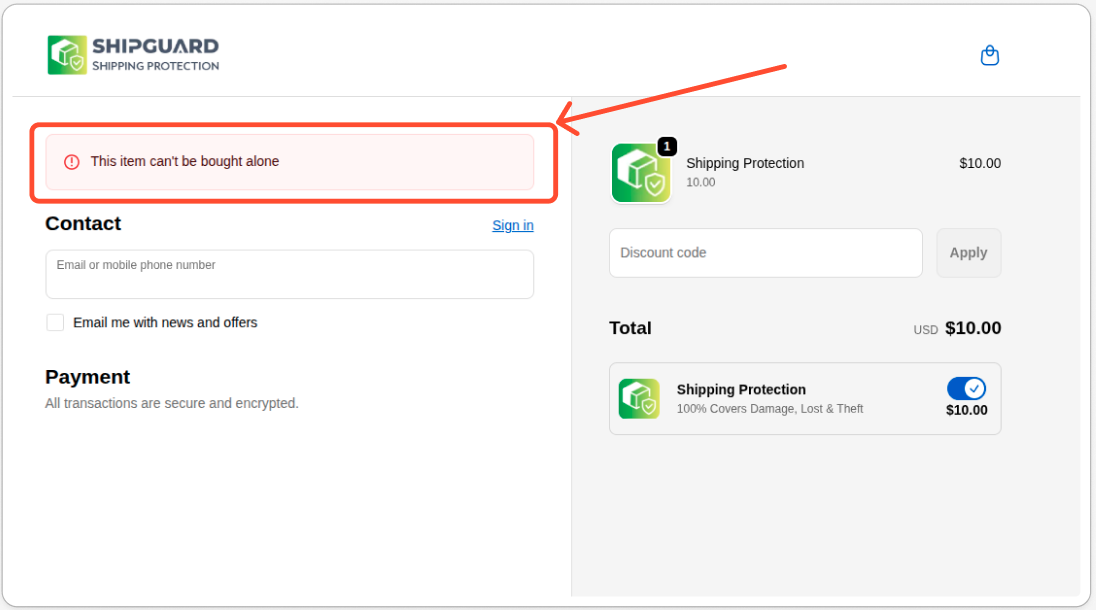Screen dimensions: 1096x610
Task: Click '100% Covers Damage, Lost & Theft' text
Action: coord(769,409)
